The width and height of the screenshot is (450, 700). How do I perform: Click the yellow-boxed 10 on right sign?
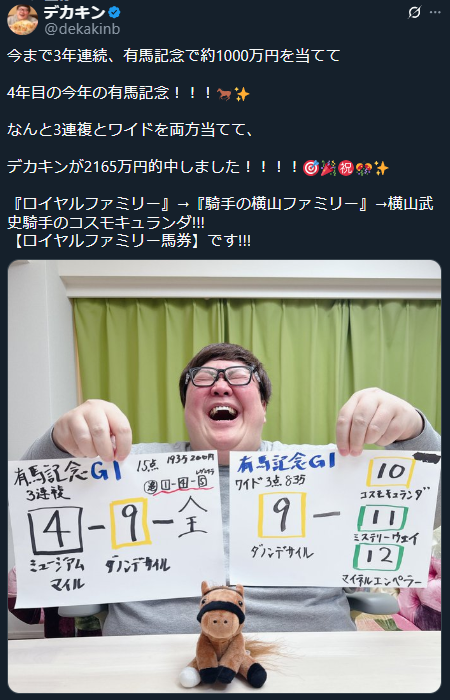pyautogui.click(x=391, y=472)
